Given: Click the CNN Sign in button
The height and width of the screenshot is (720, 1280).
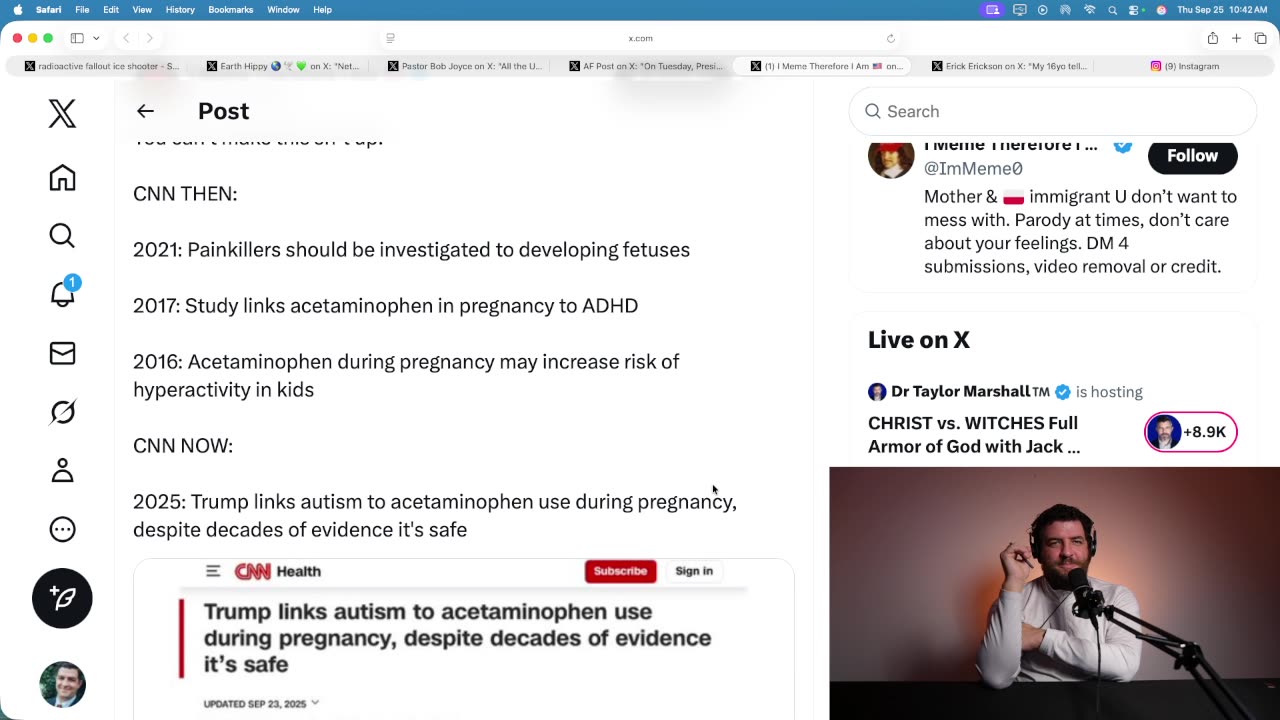Looking at the screenshot, I should tap(694, 571).
